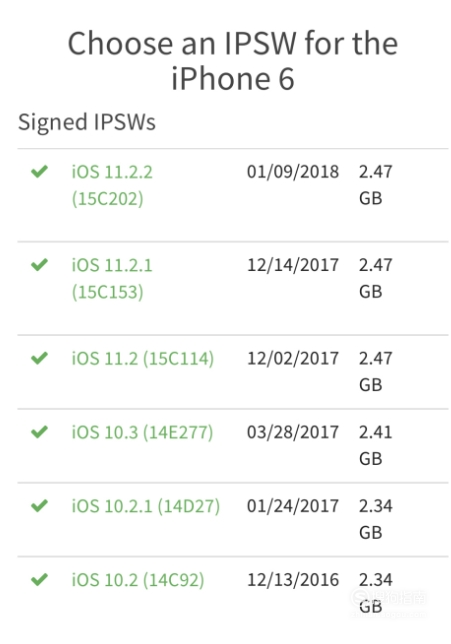Click the signed checkmark for iOS 11.2
Screen dimensions: 451x644
tap(39, 358)
